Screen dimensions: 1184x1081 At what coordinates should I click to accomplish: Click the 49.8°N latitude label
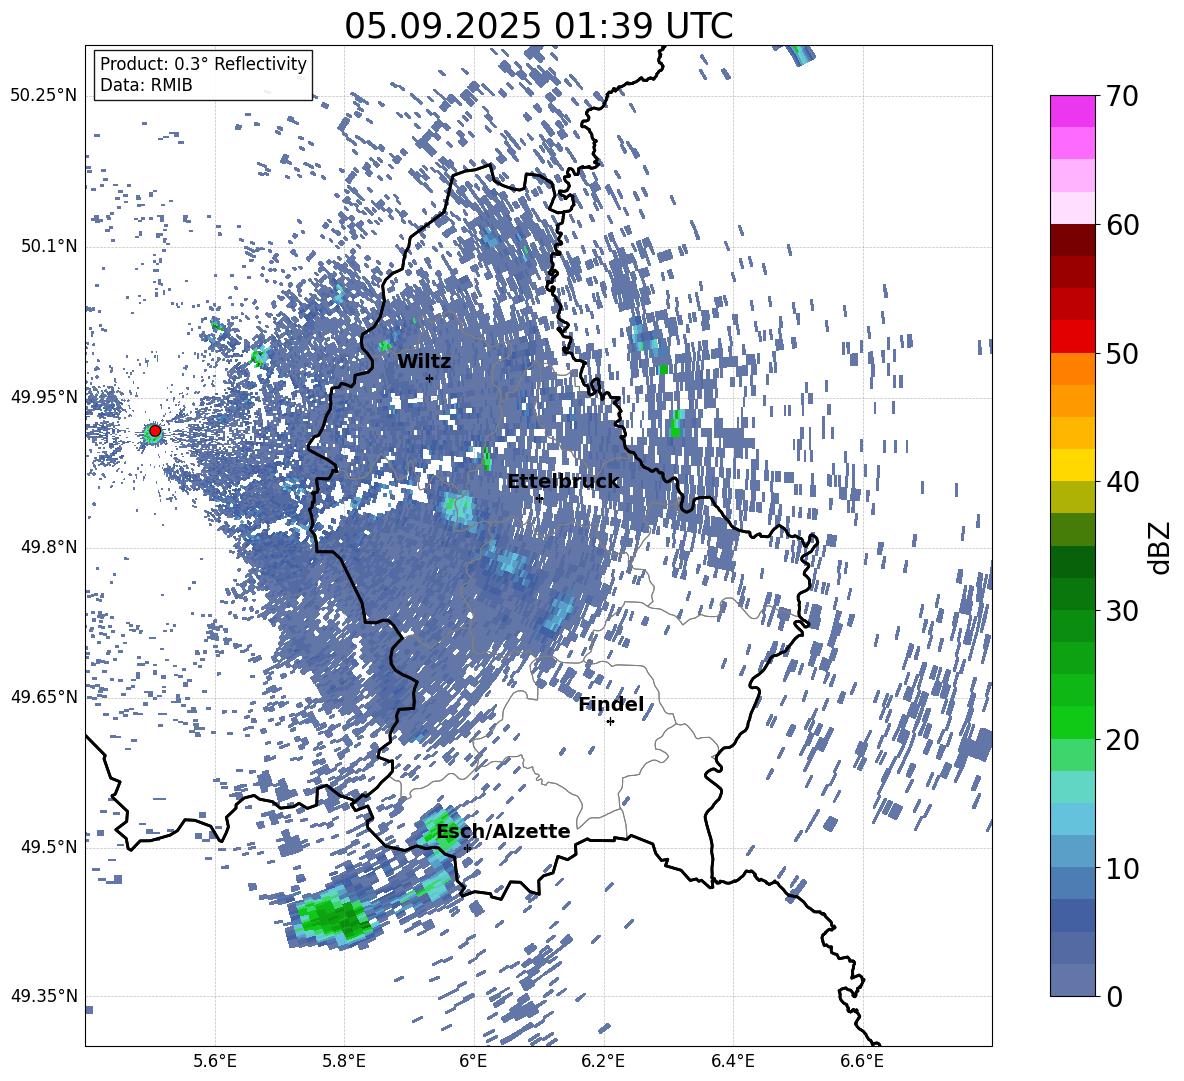pos(48,547)
